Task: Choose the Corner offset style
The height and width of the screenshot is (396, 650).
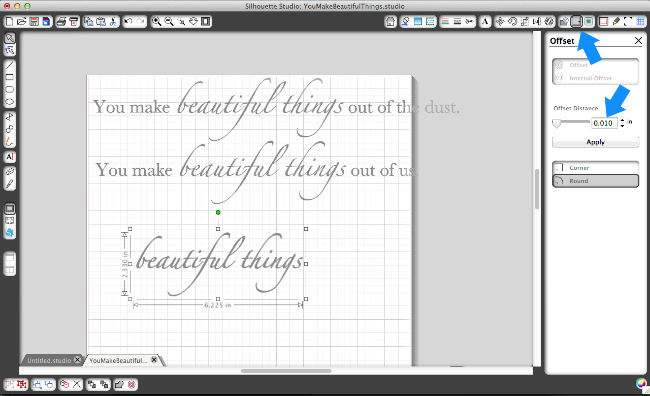Action: [595, 168]
